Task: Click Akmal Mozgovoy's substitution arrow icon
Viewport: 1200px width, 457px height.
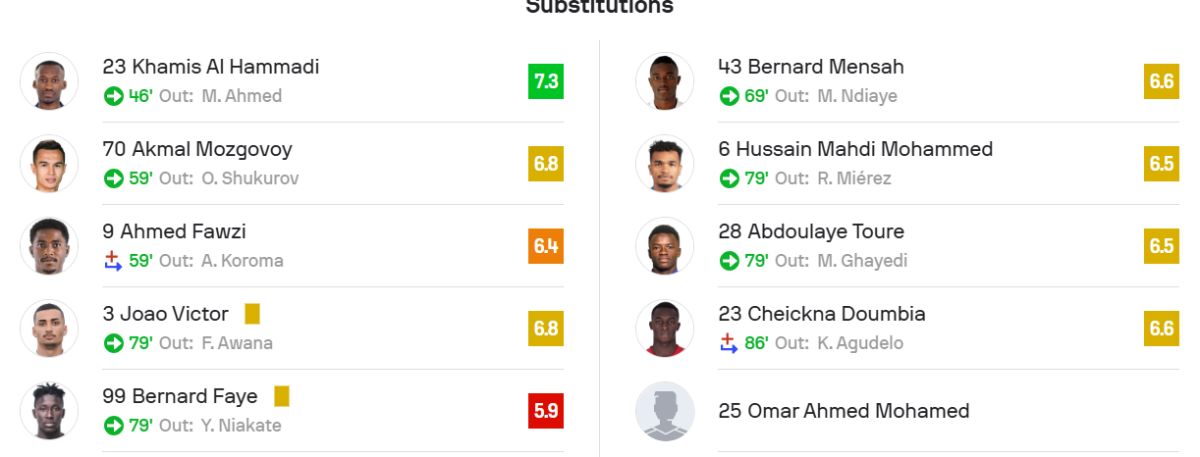Action: (x=113, y=178)
